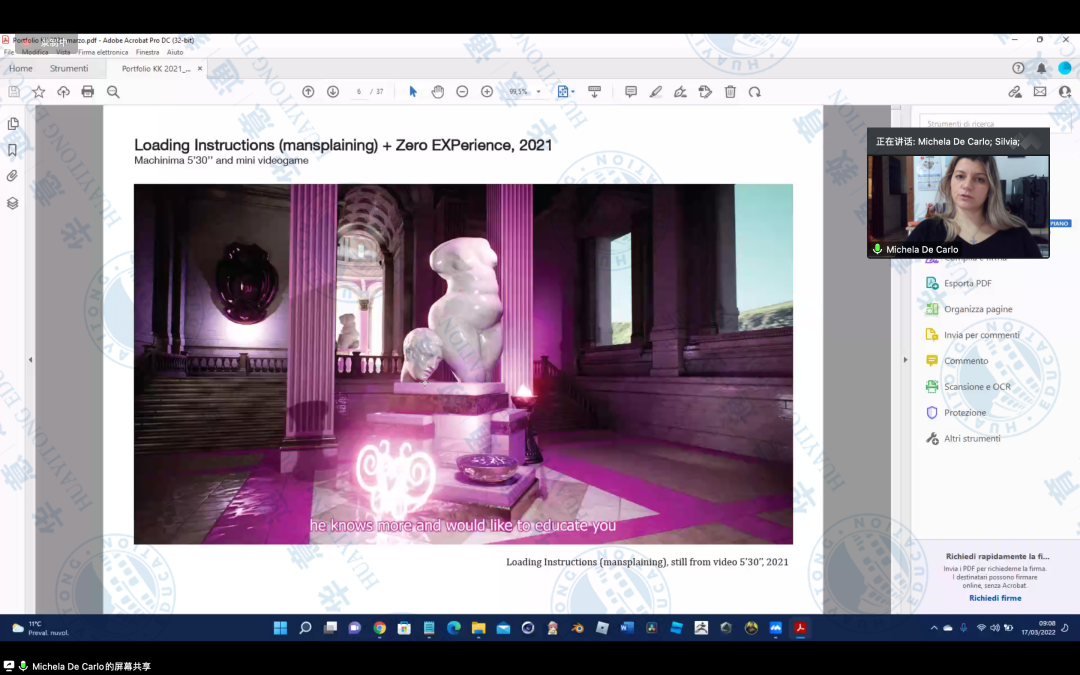Viewport: 1080px width, 675px height.
Task: Click the scrolling mode toolbar icon
Action: 594,92
